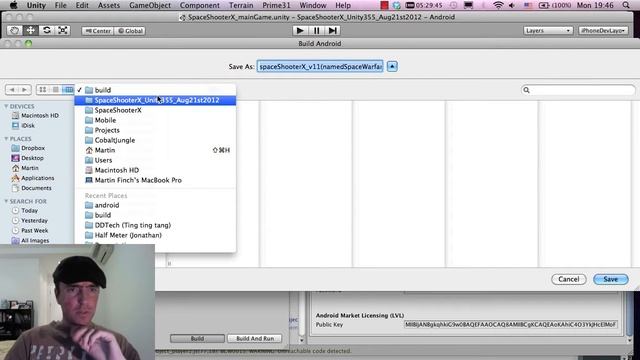Open the Layers dropdown

pos(548,31)
